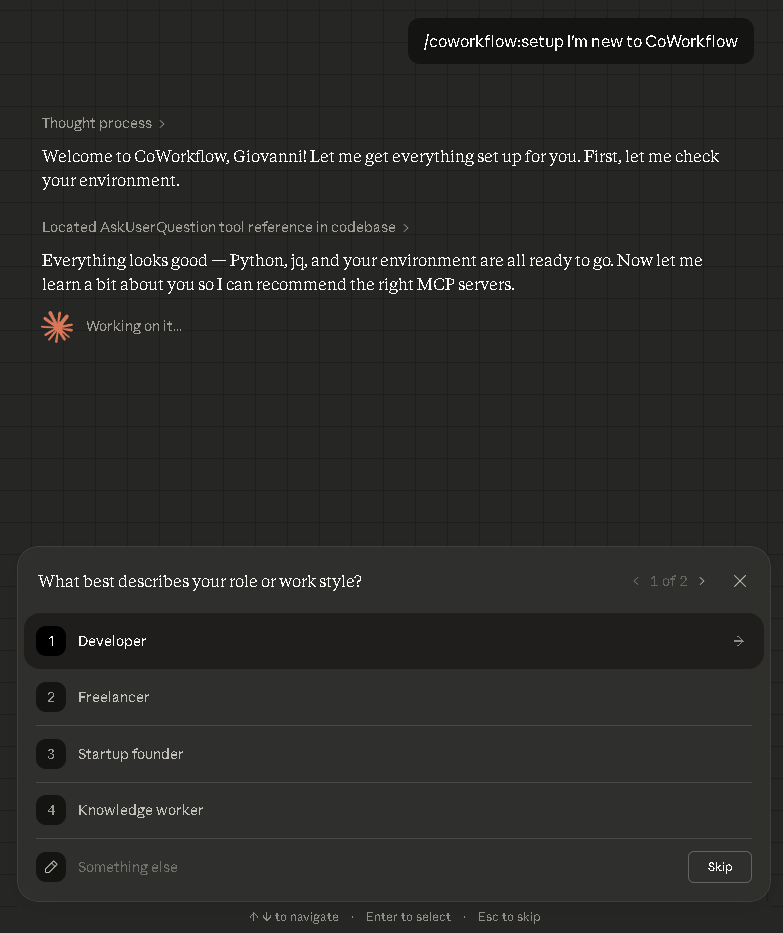This screenshot has width=783, height=933.
Task: Select the Knowledge worker option
Action: click(x=140, y=810)
